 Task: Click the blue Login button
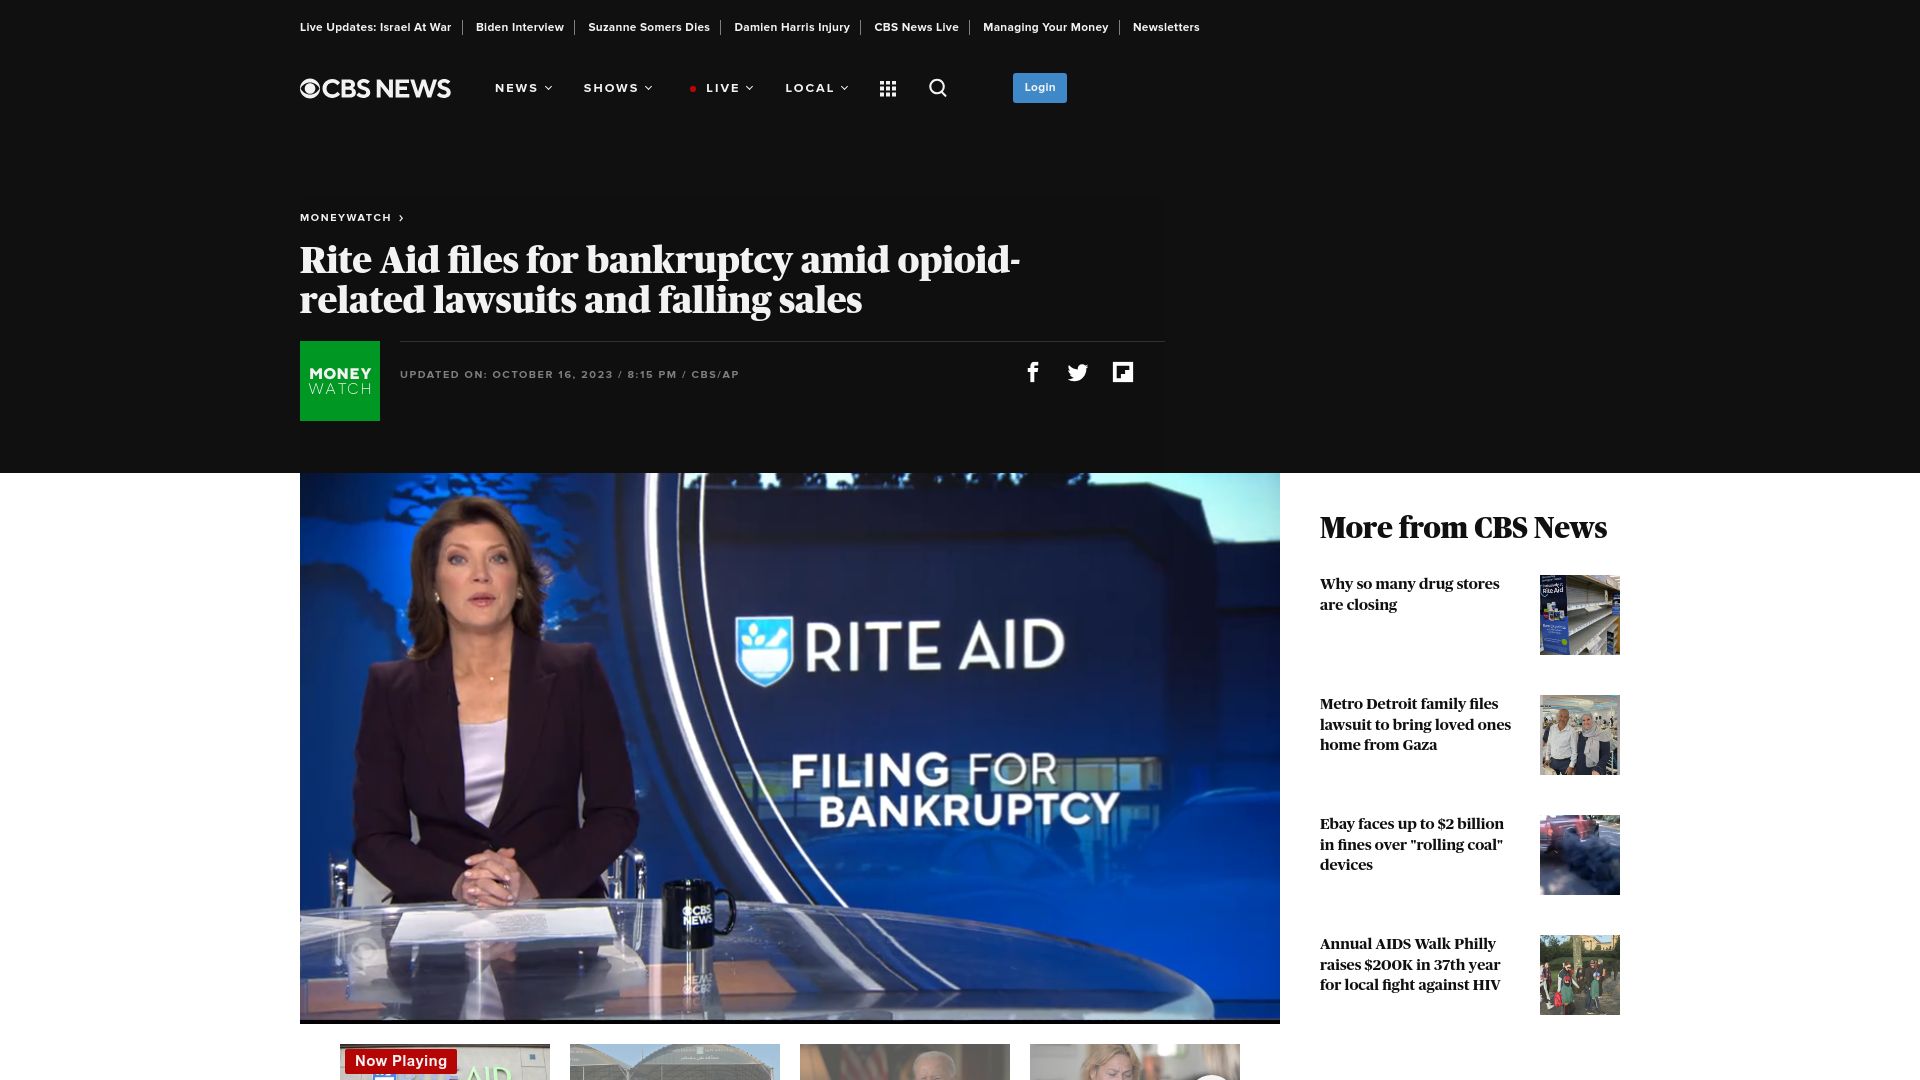coord(1039,88)
